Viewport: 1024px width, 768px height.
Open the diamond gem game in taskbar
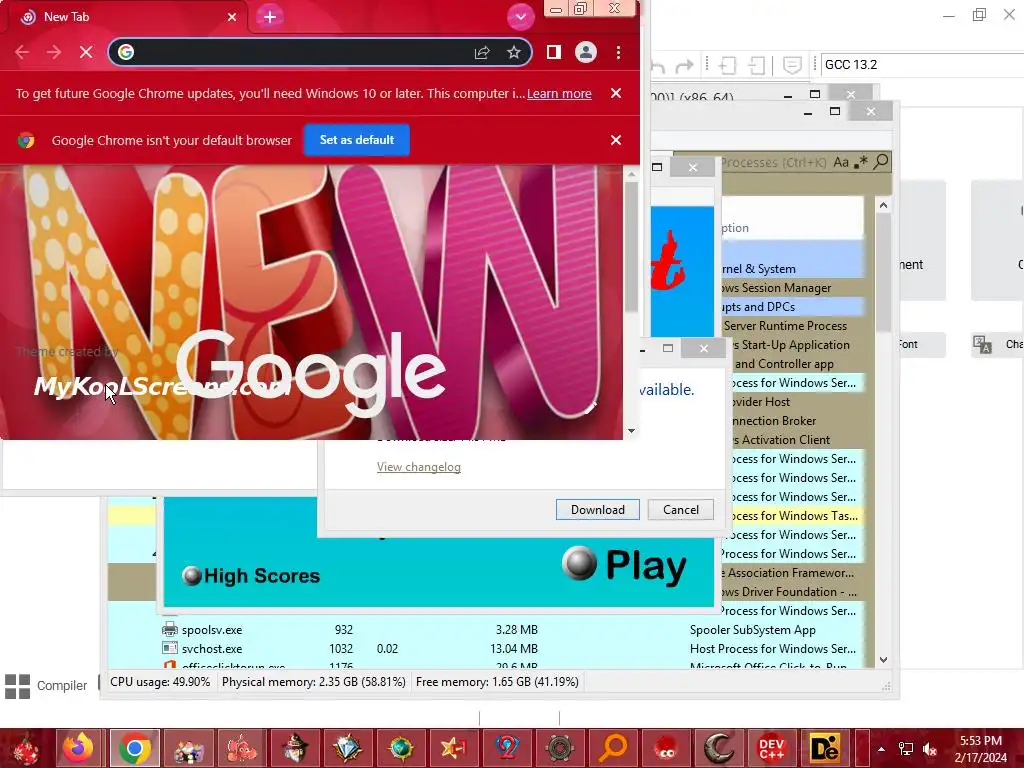click(x=347, y=748)
